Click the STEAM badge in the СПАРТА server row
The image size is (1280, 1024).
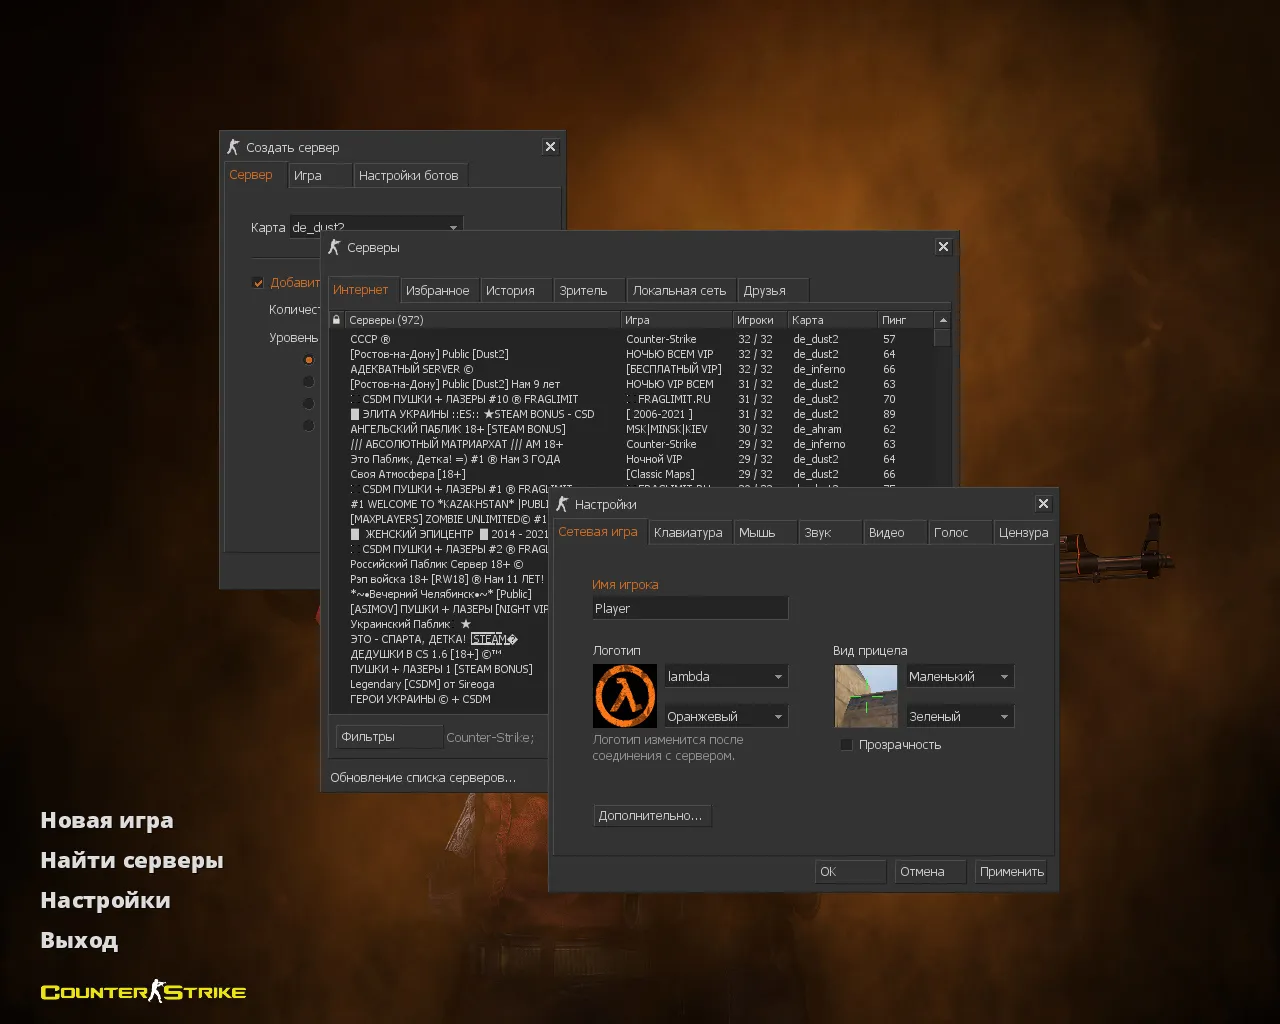pyautogui.click(x=492, y=638)
